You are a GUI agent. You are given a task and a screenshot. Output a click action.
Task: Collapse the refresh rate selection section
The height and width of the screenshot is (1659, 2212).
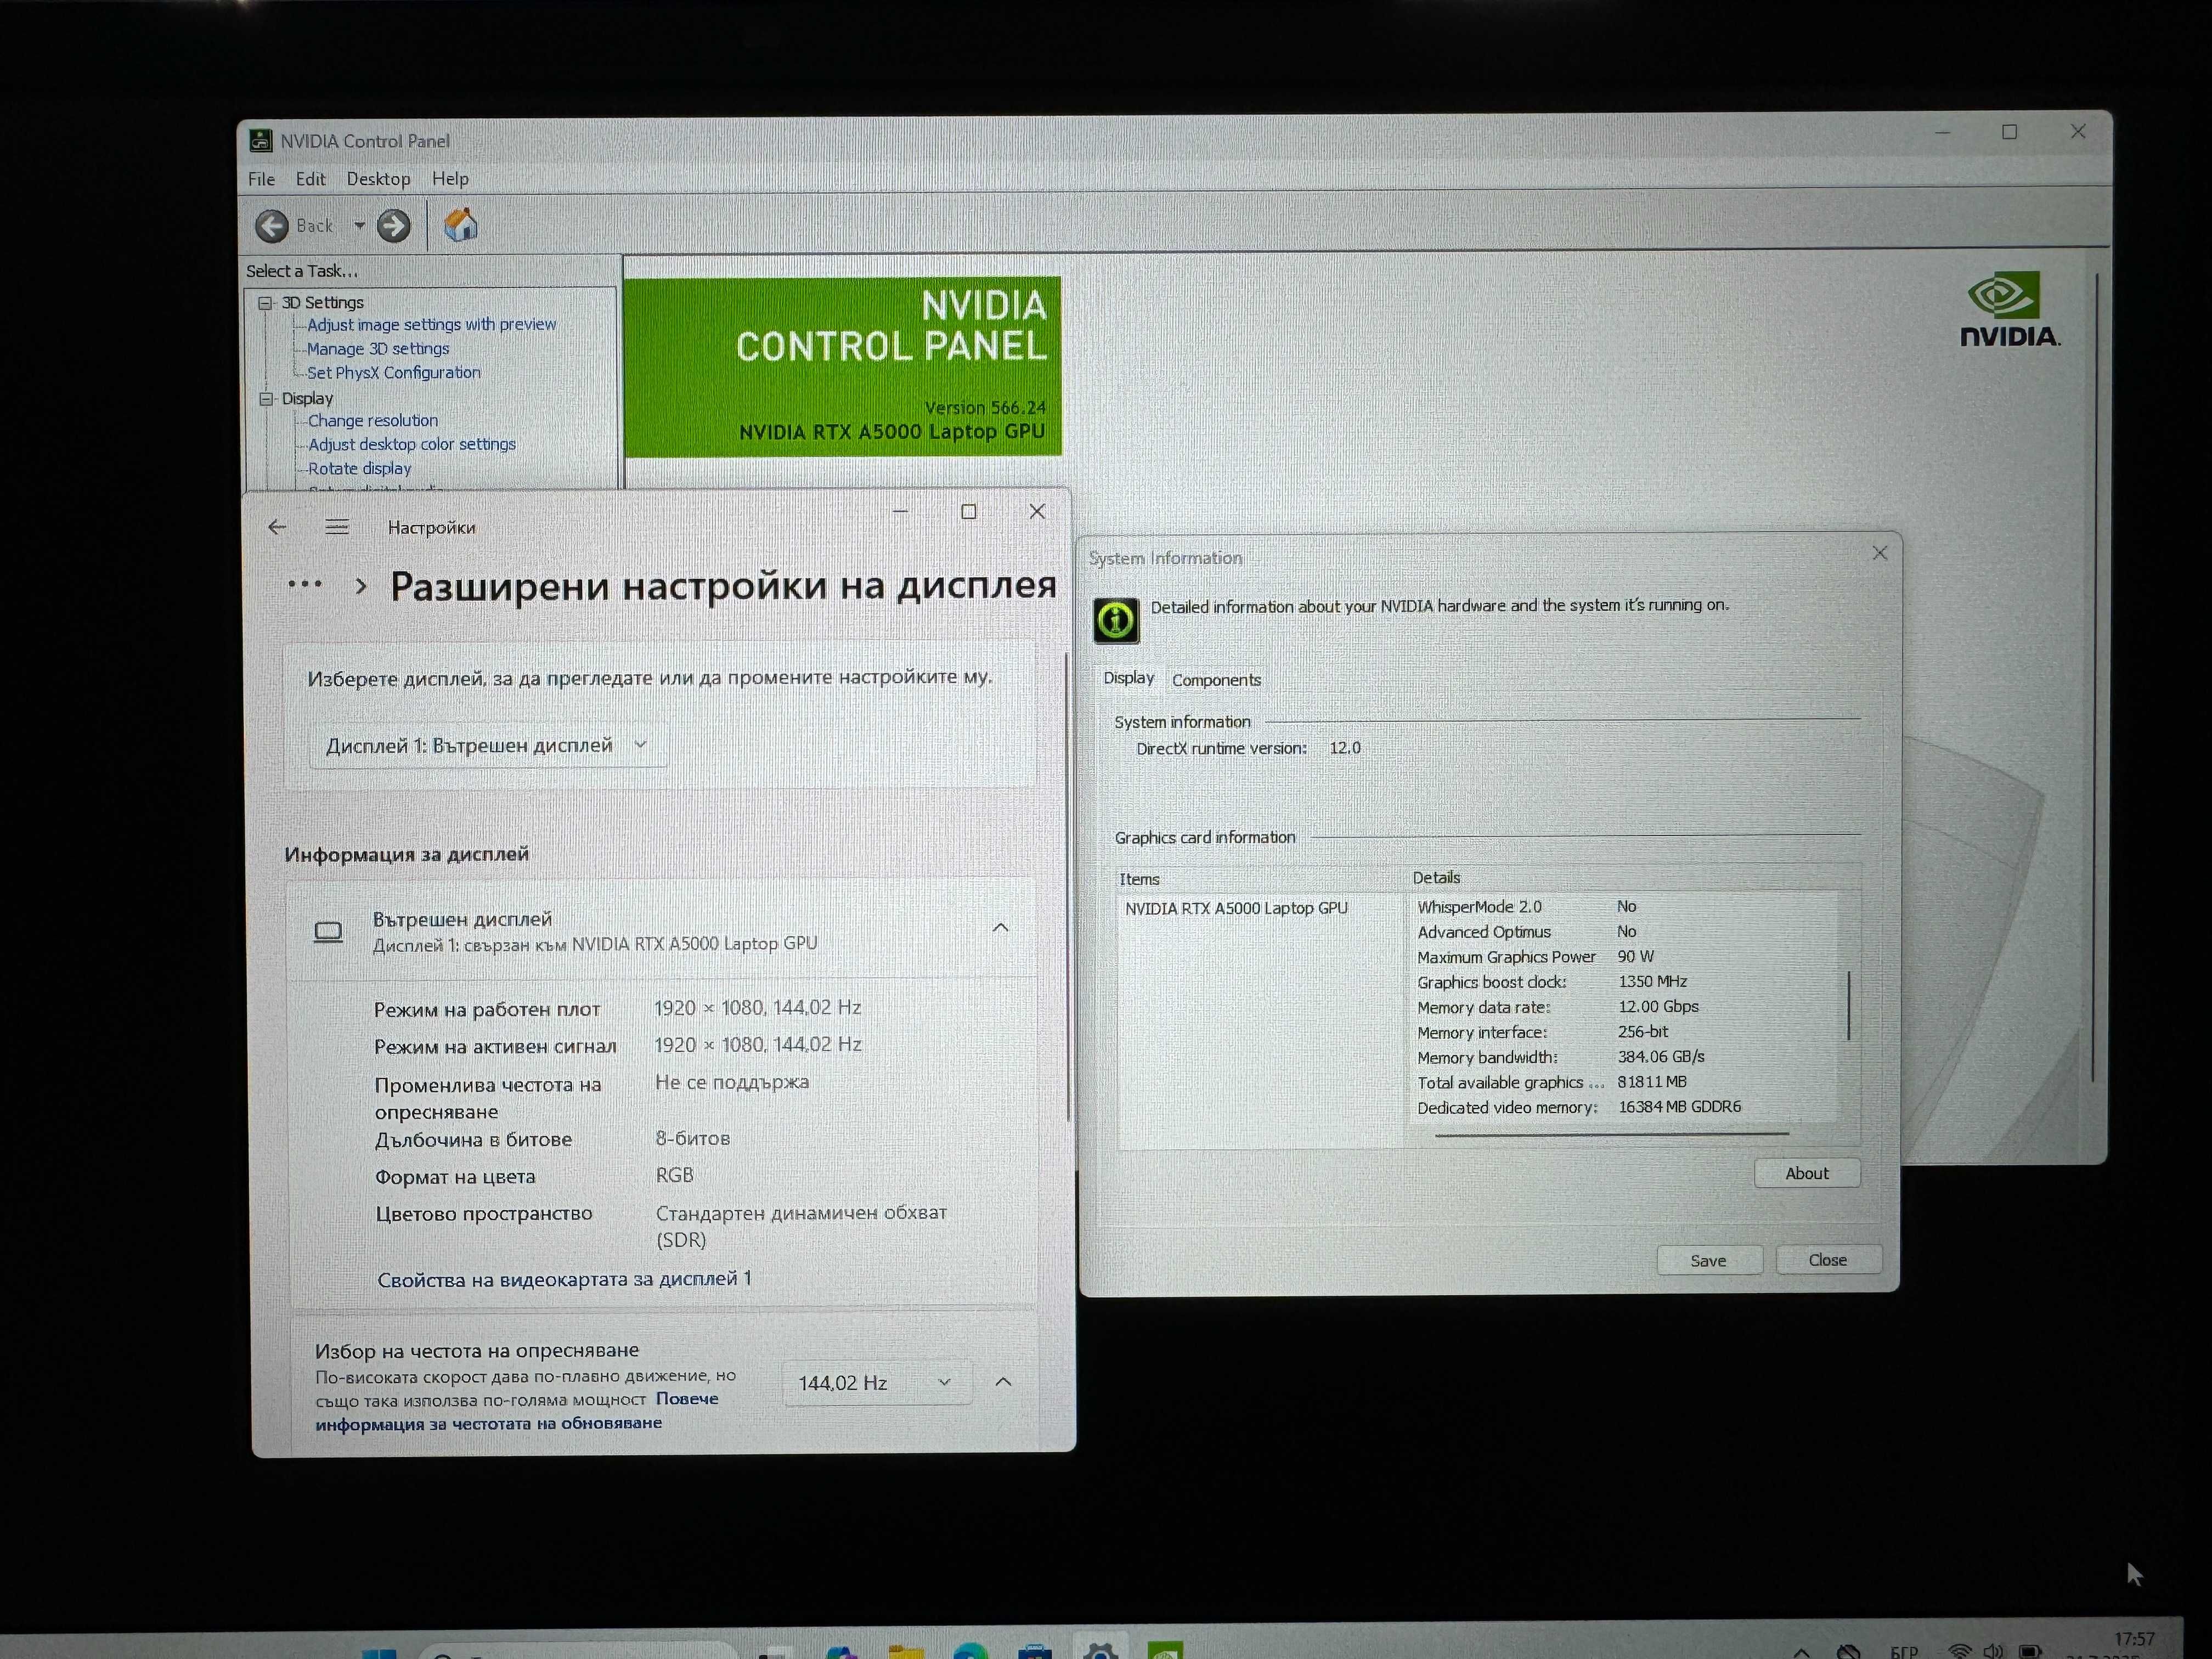[1004, 1382]
